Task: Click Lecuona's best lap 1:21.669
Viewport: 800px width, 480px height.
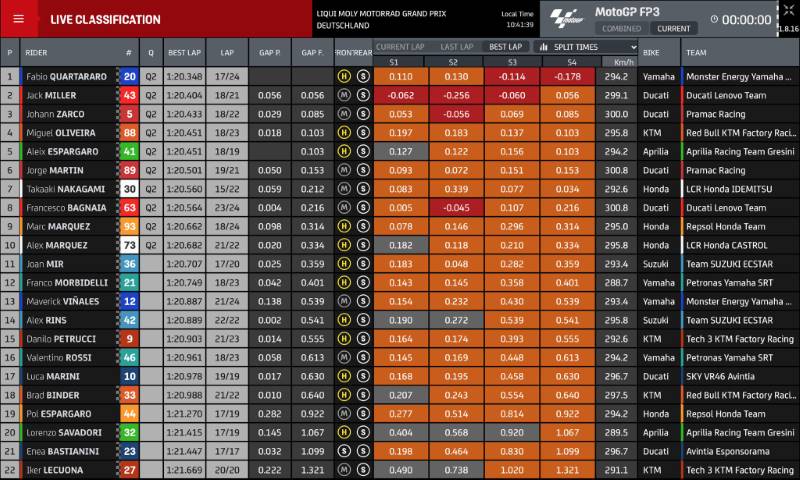Action: click(x=184, y=470)
